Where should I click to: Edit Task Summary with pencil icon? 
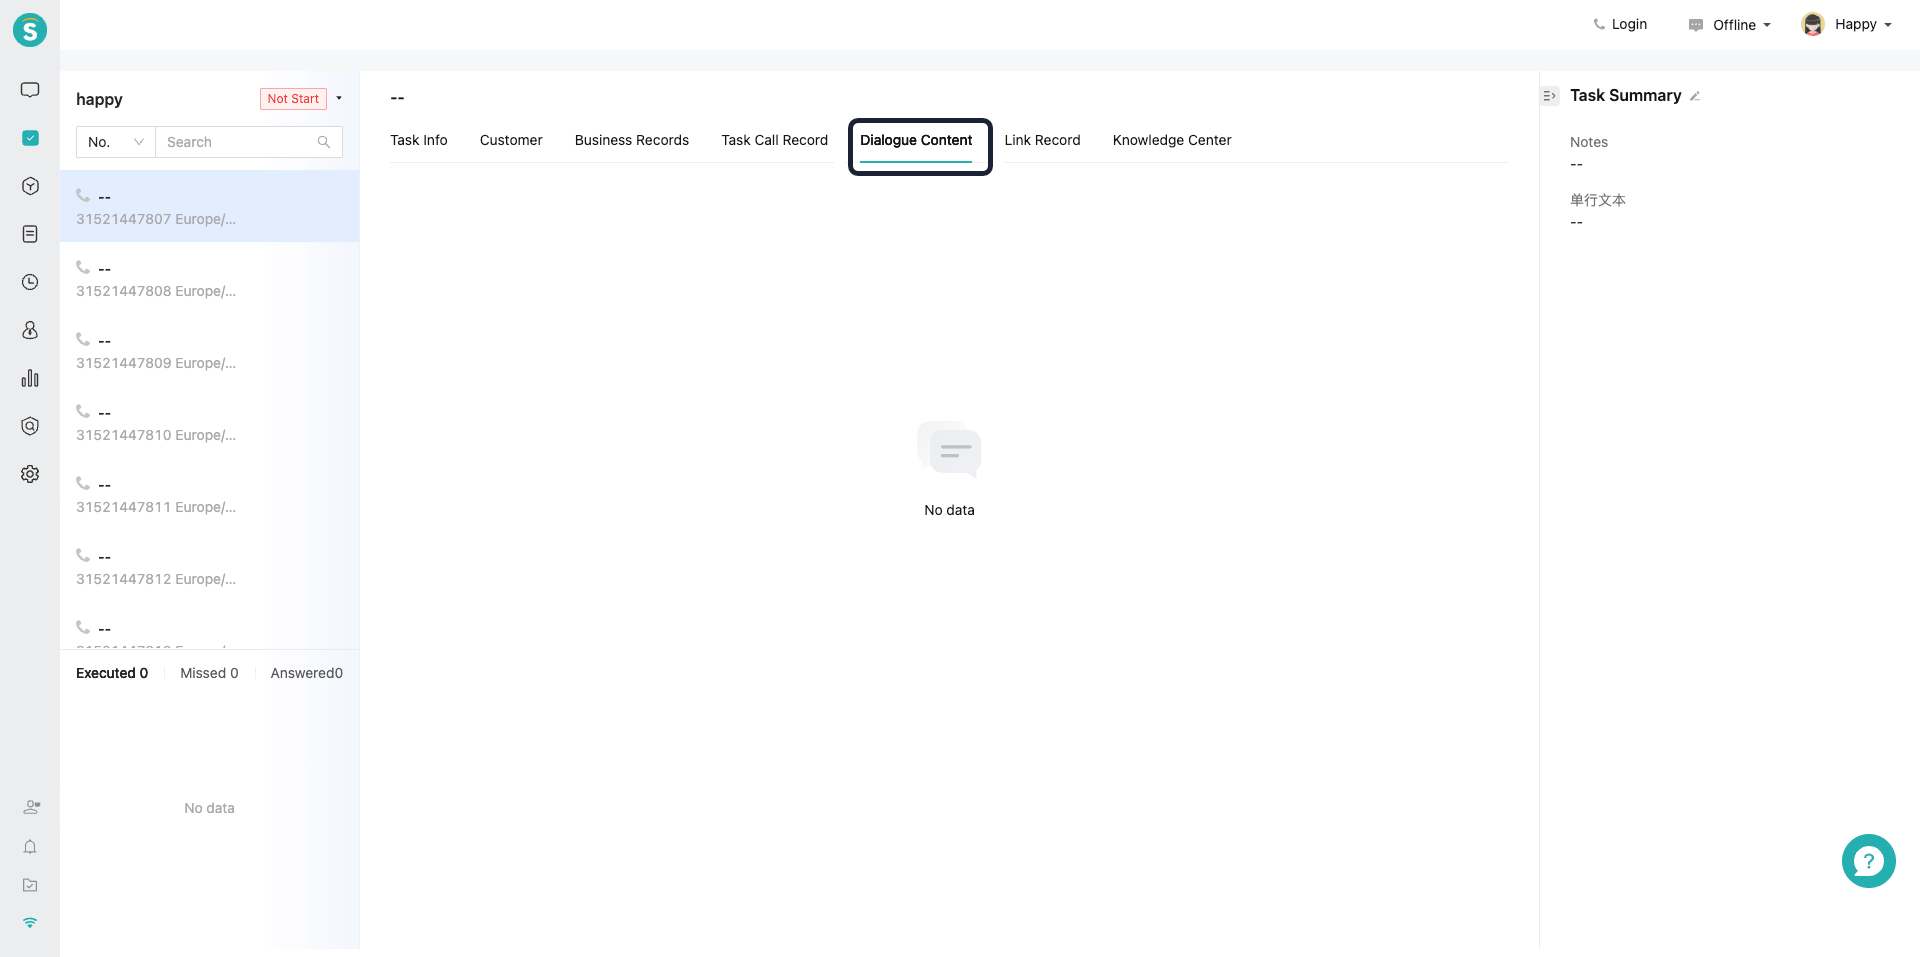(1695, 96)
